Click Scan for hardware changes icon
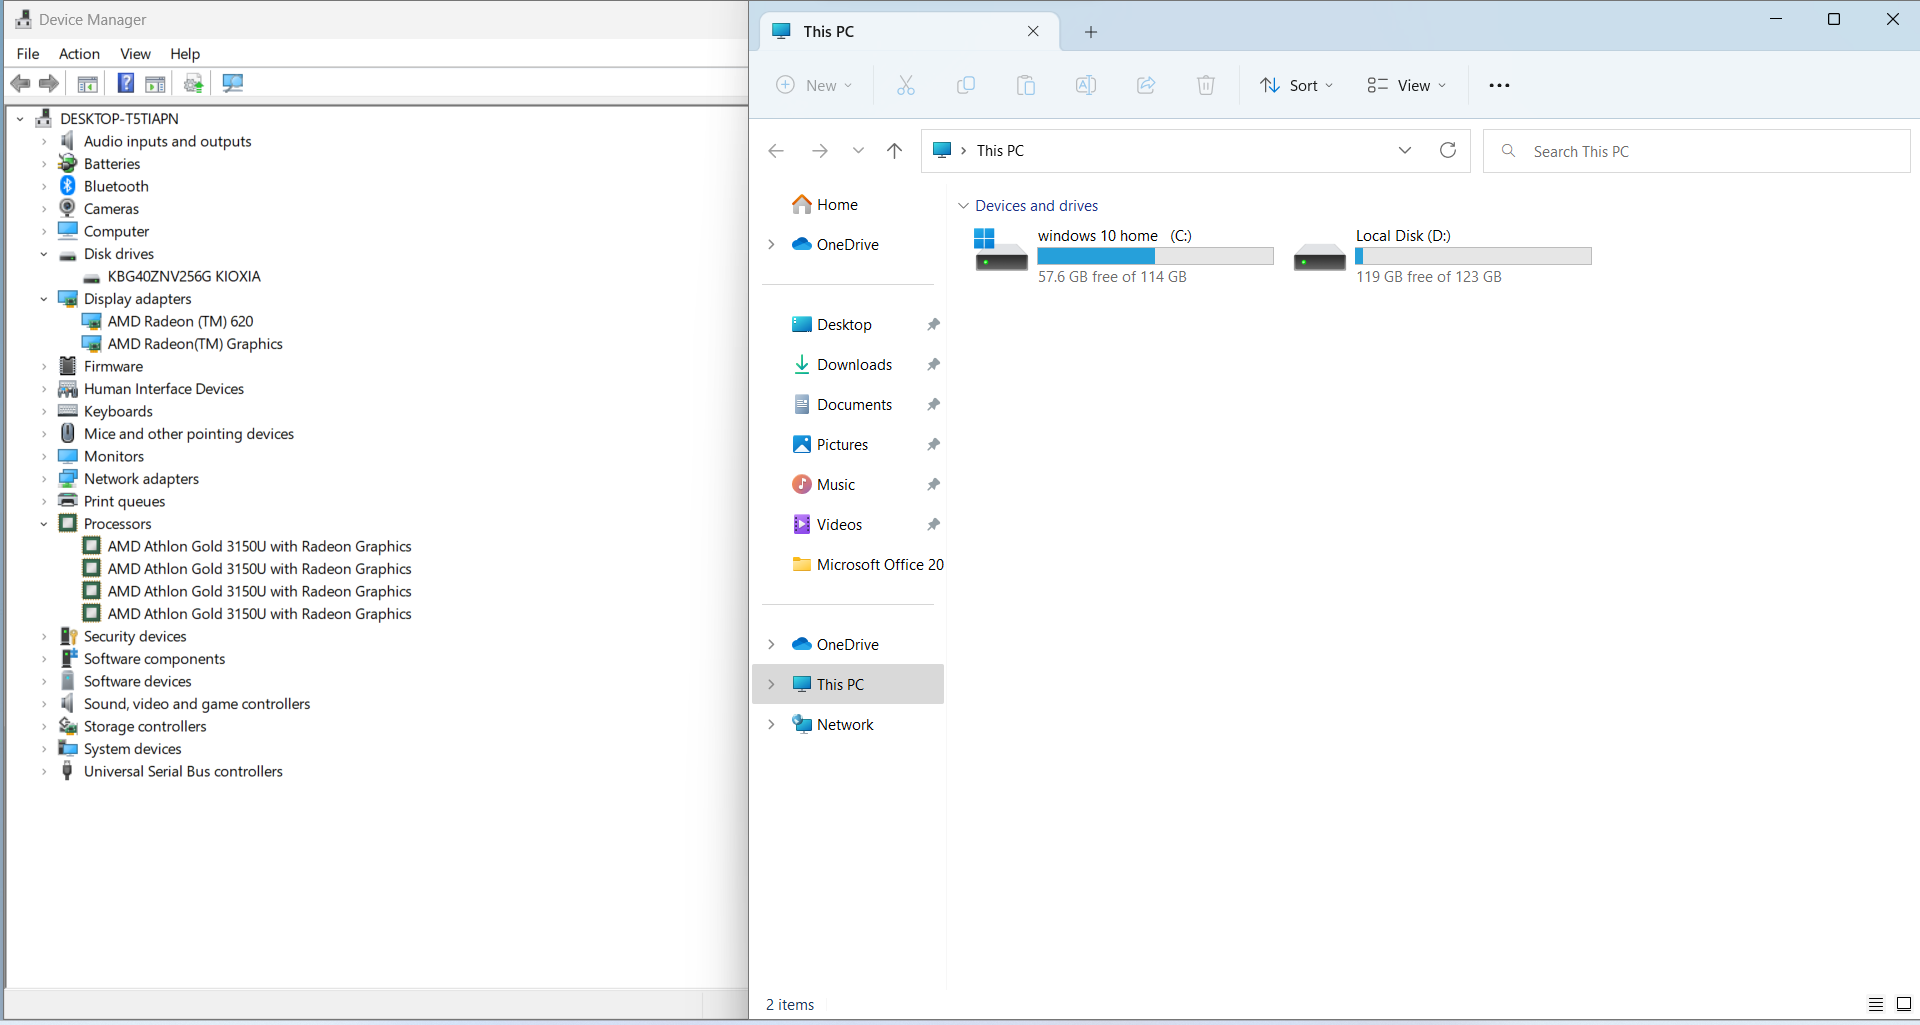Screen dimensions: 1920x1025 click(x=233, y=83)
